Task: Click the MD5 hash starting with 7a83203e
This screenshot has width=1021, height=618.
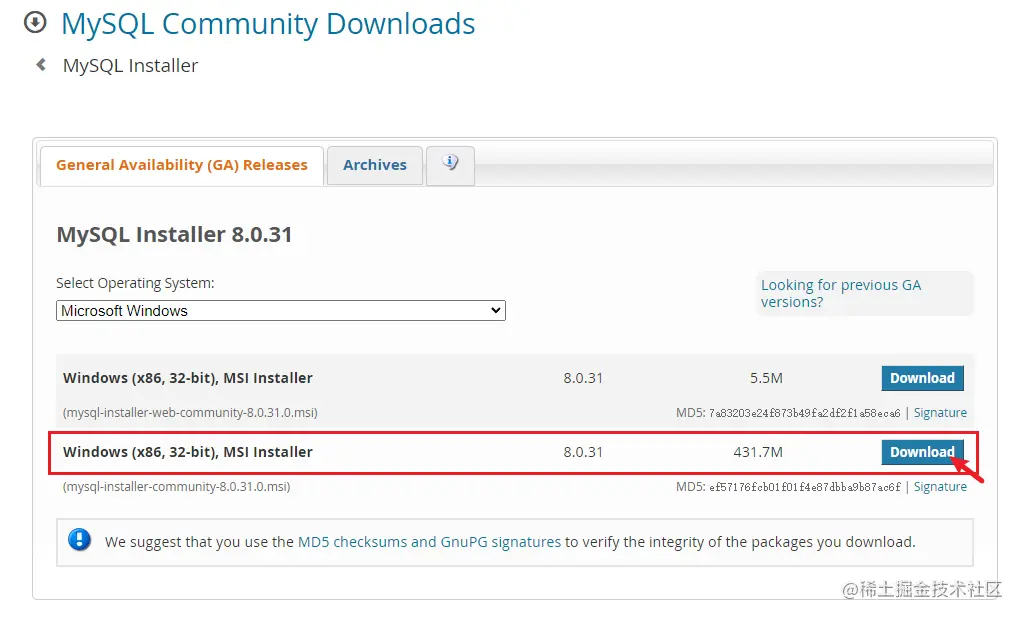Action: pos(804,413)
